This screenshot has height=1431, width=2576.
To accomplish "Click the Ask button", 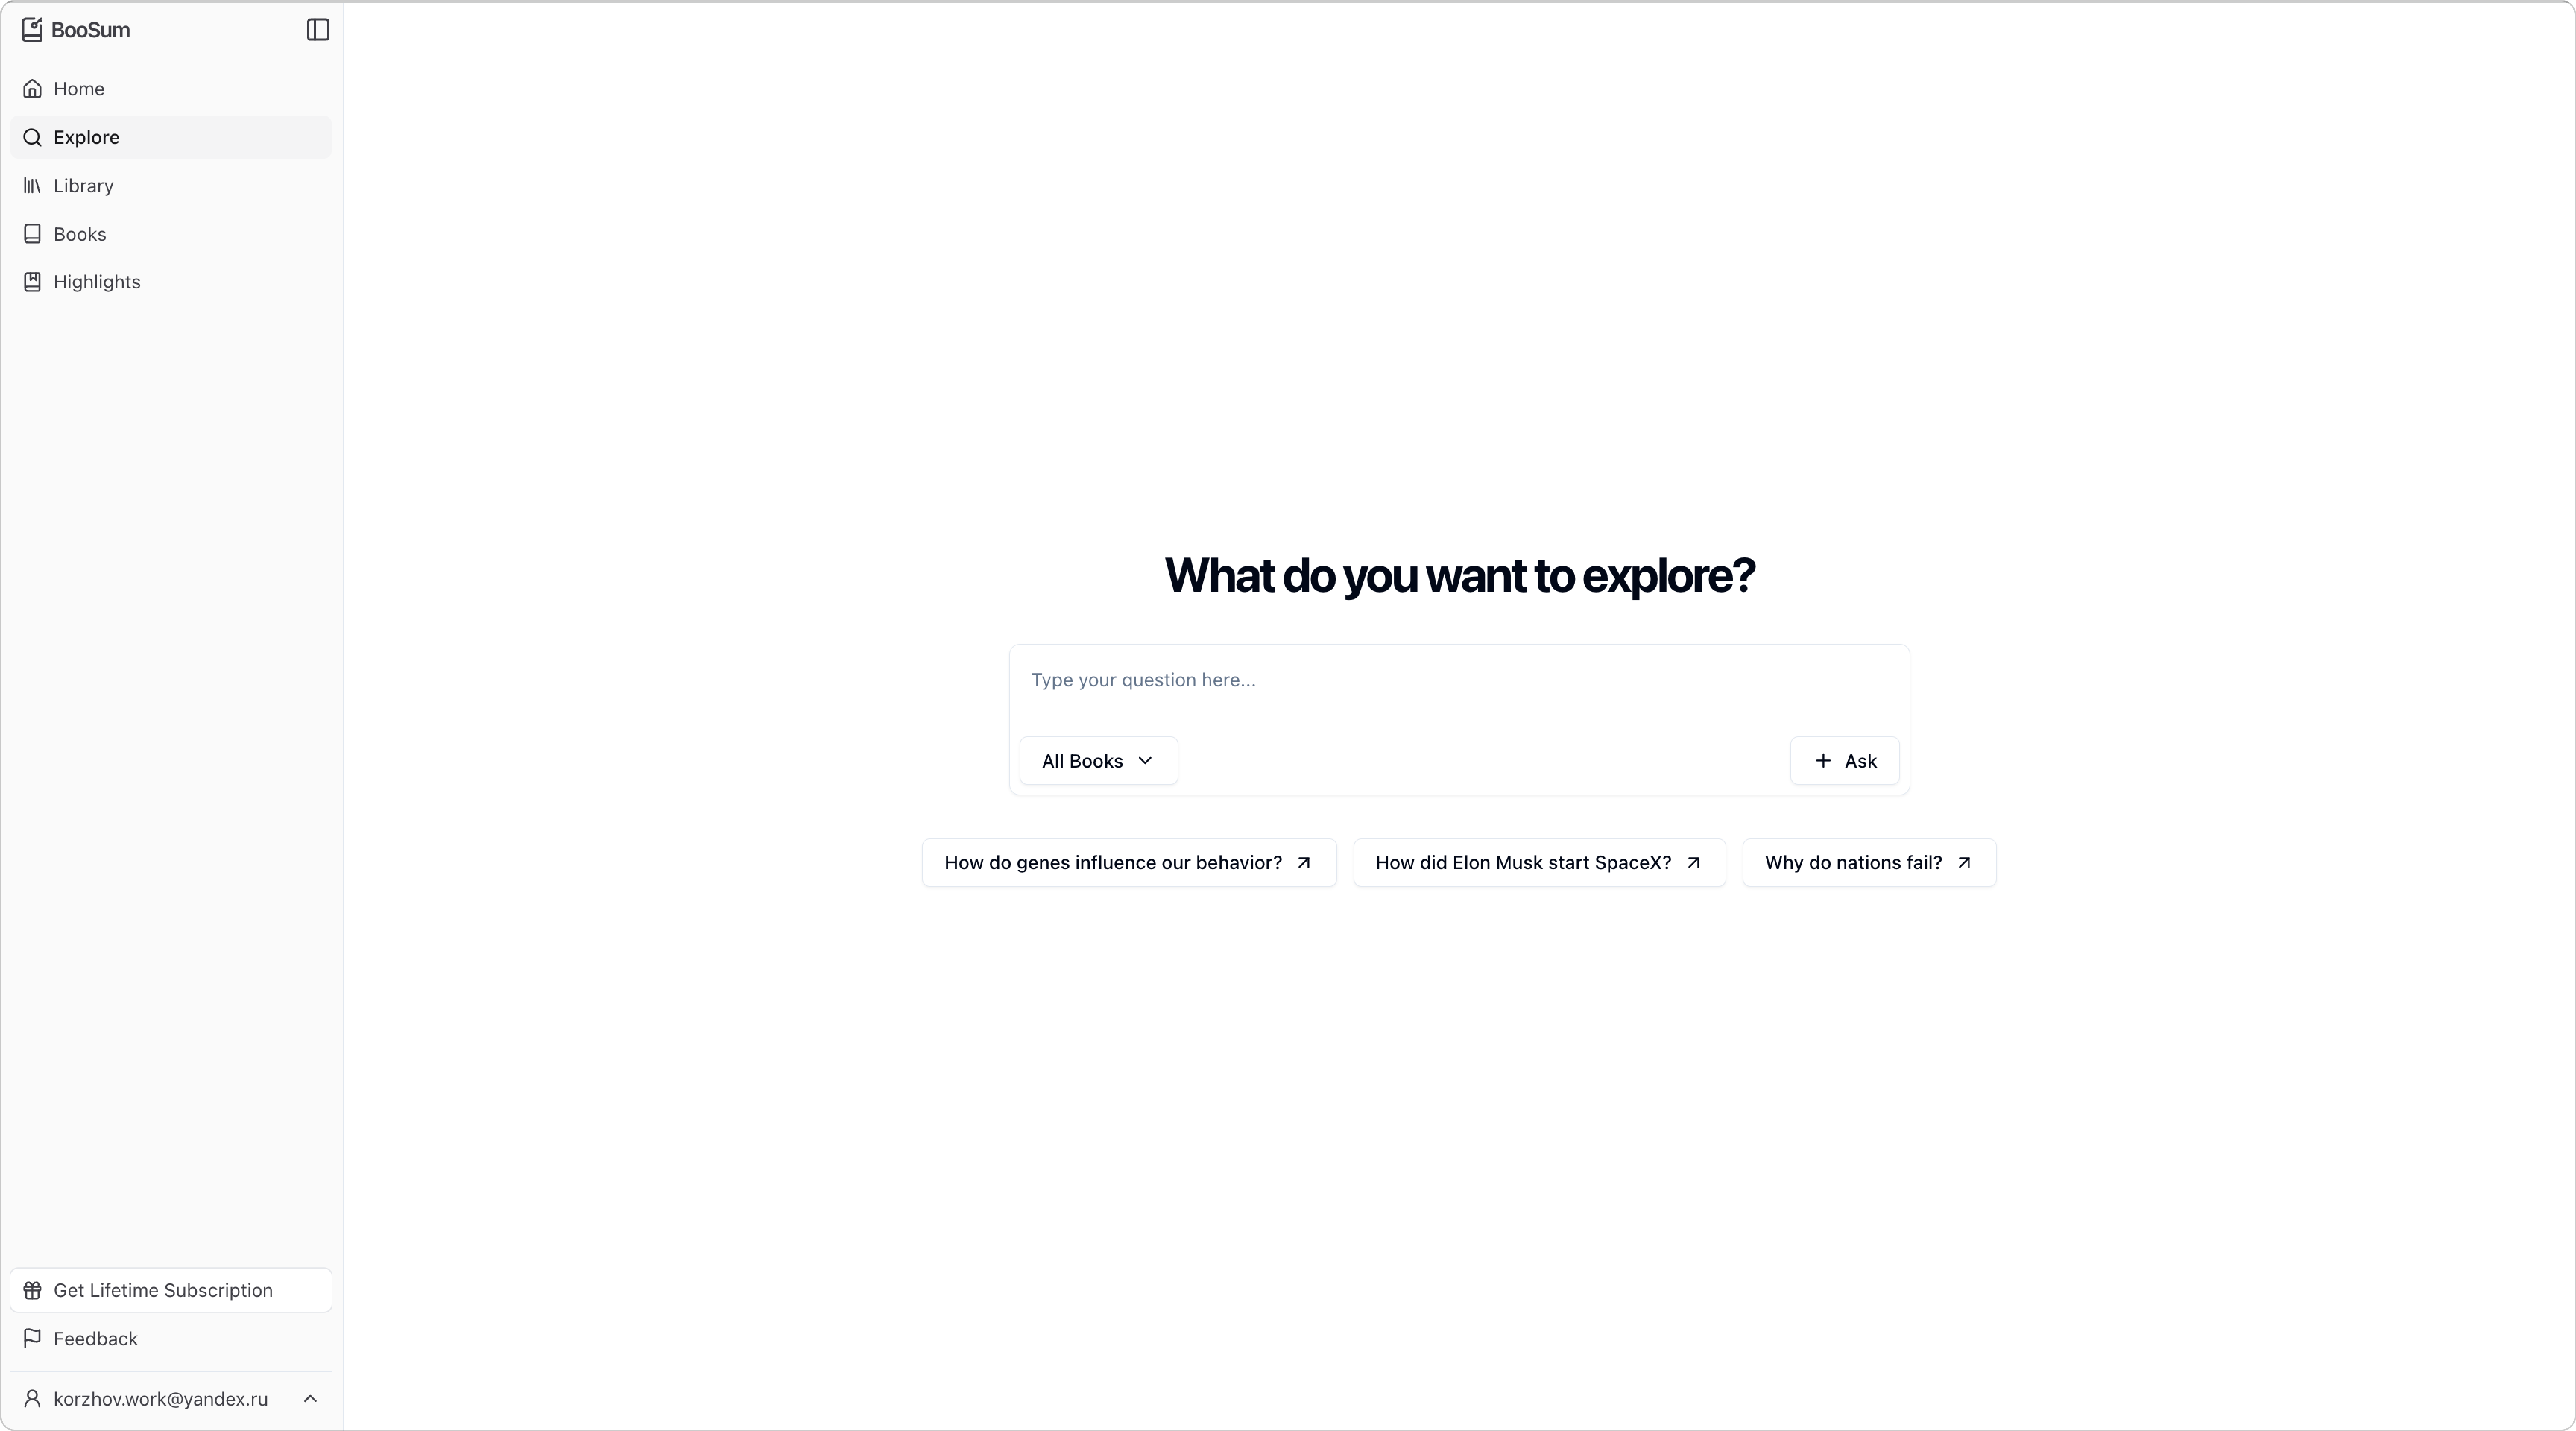I will tap(1845, 759).
